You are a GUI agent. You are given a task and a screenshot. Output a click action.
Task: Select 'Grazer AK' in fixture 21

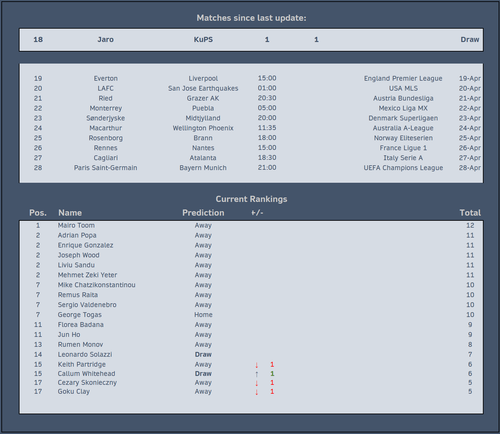[x=203, y=98]
